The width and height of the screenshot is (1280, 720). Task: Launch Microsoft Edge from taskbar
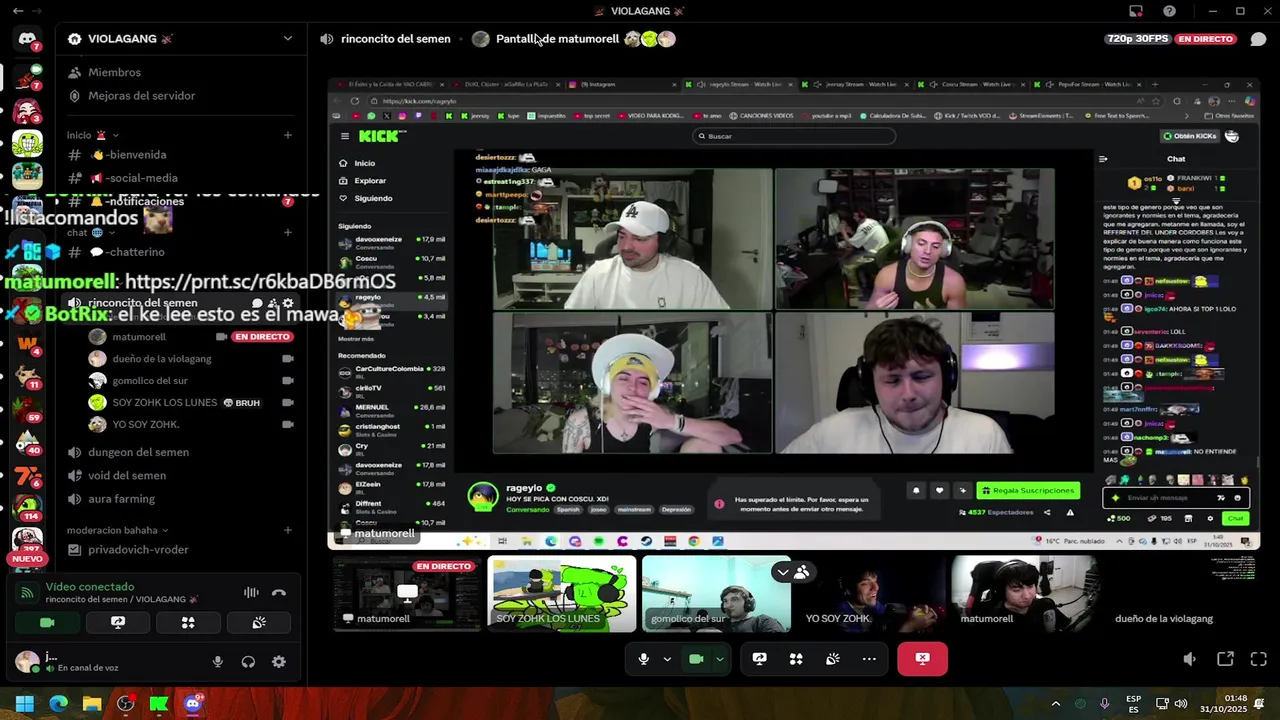tap(58, 704)
